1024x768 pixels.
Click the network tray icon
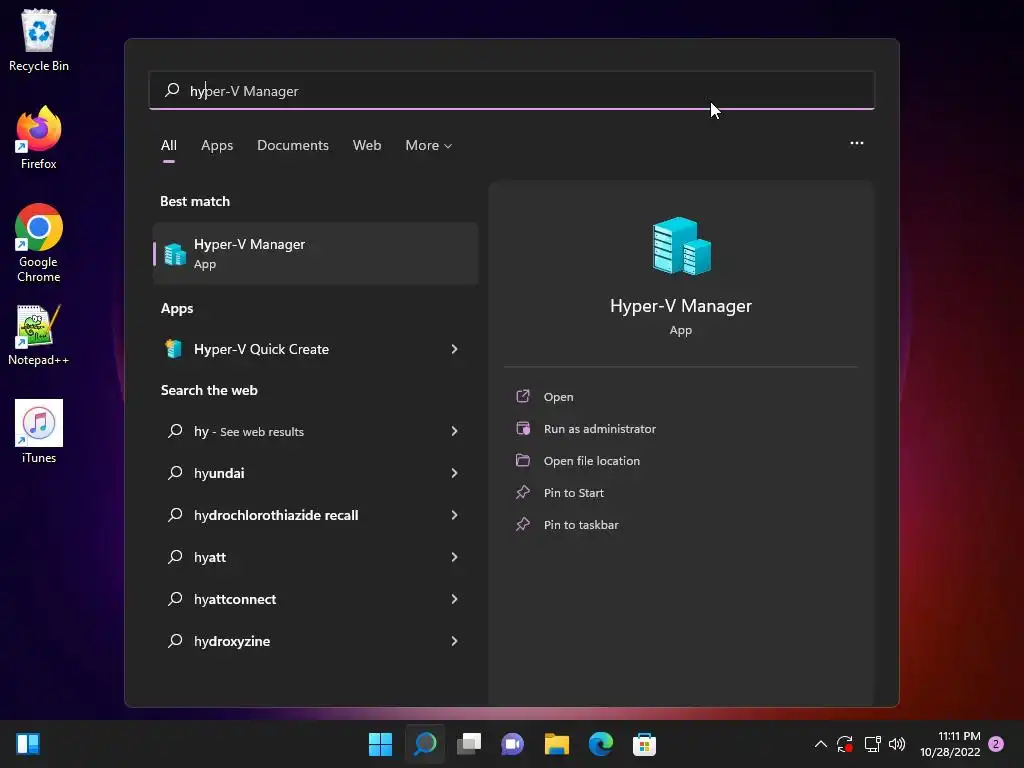872,744
